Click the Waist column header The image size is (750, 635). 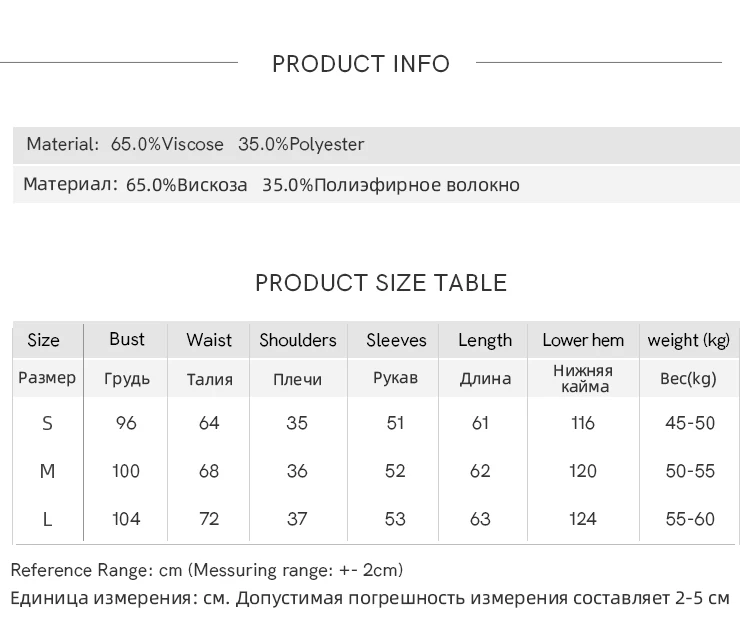tap(209, 340)
